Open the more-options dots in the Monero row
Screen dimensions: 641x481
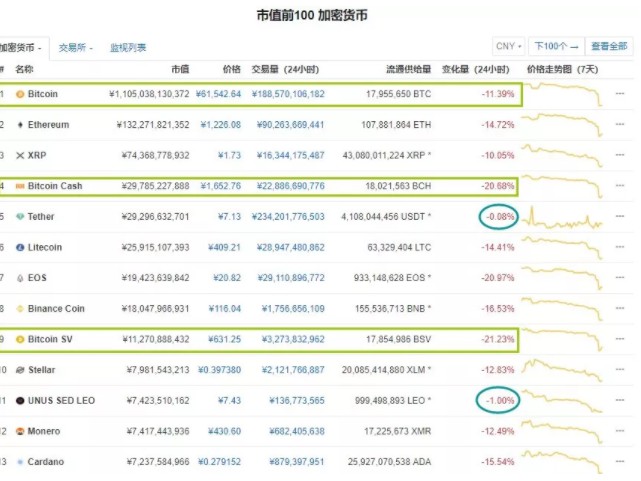tap(620, 431)
